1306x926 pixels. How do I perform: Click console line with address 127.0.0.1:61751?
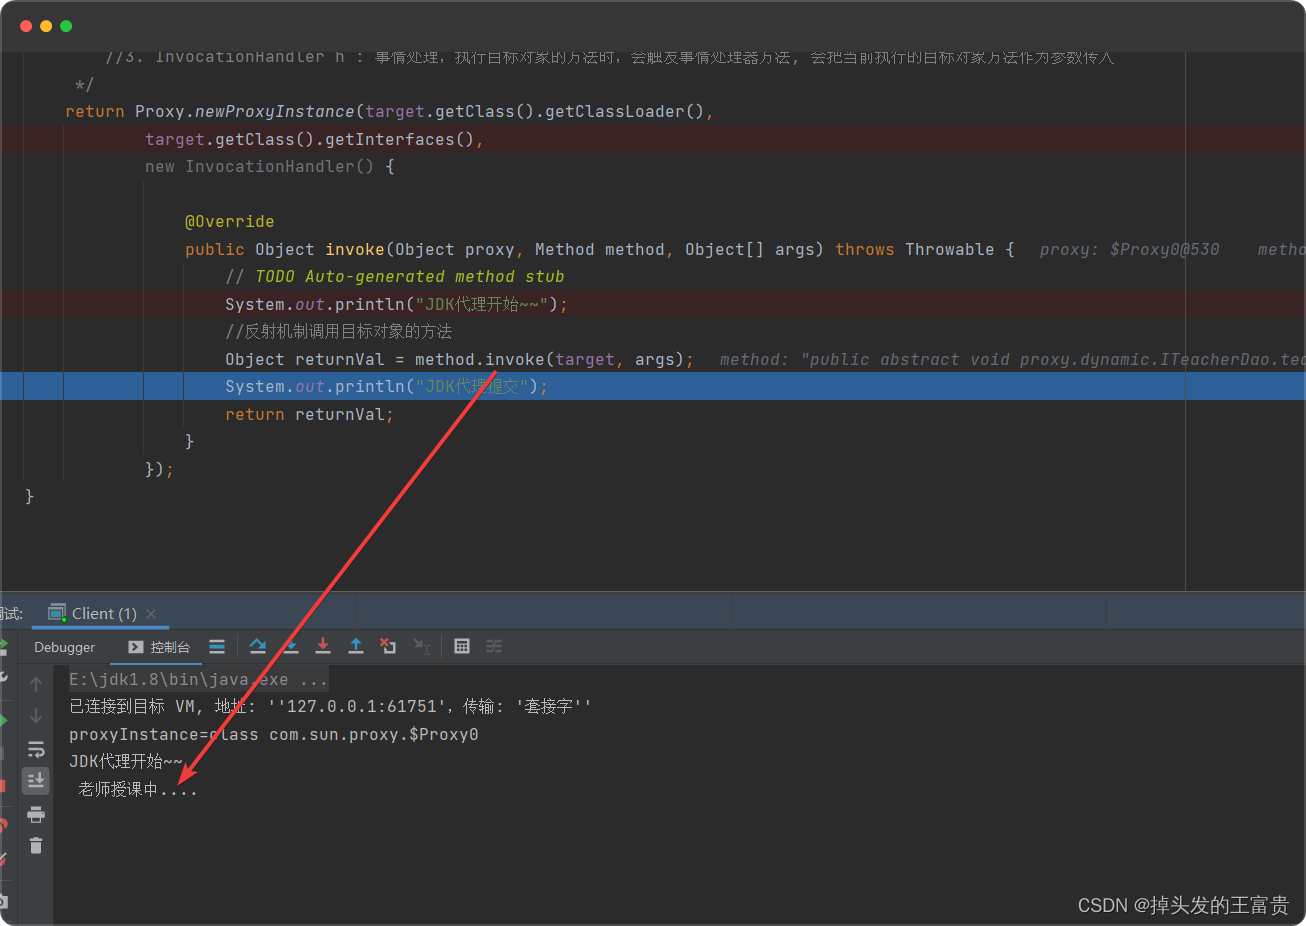pos(330,707)
